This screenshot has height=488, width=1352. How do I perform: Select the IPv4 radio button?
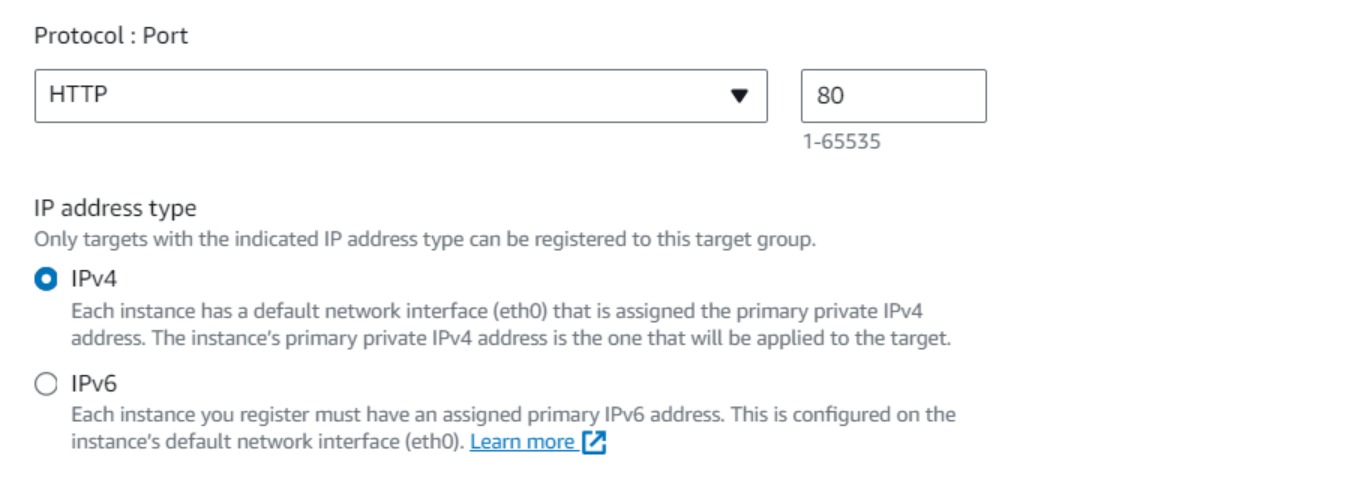(46, 279)
